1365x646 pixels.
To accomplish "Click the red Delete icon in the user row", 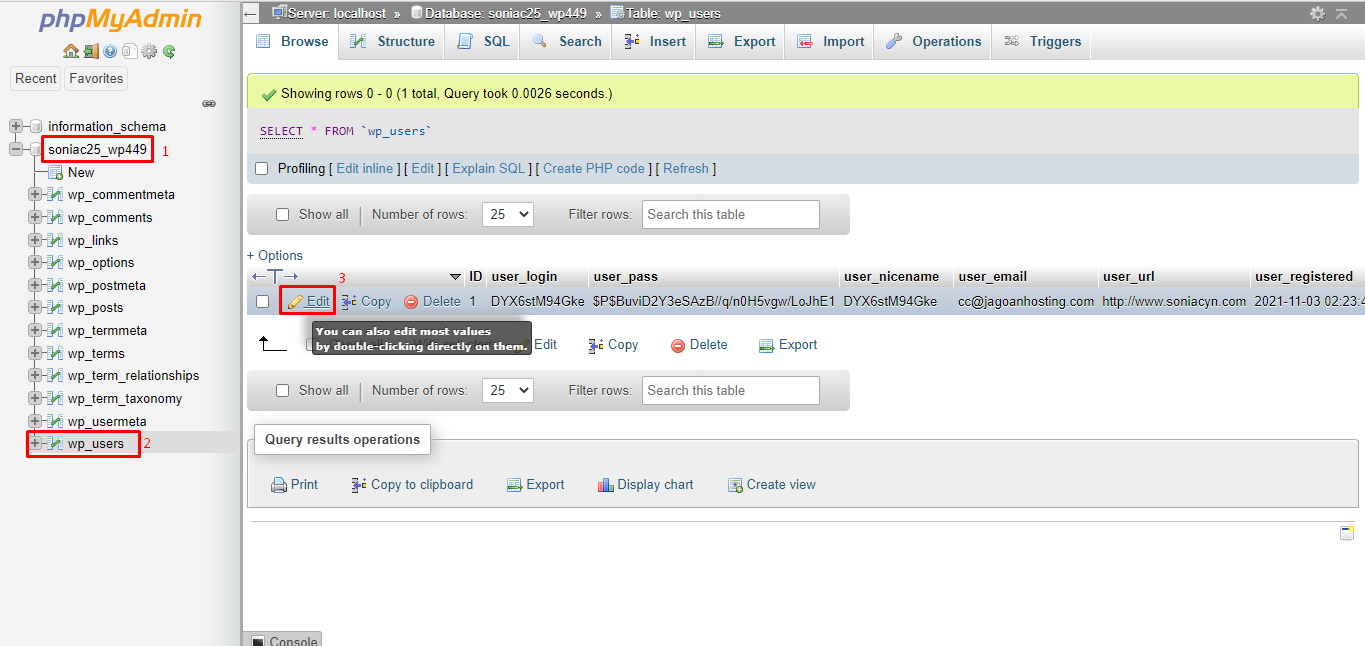I will click(x=411, y=302).
